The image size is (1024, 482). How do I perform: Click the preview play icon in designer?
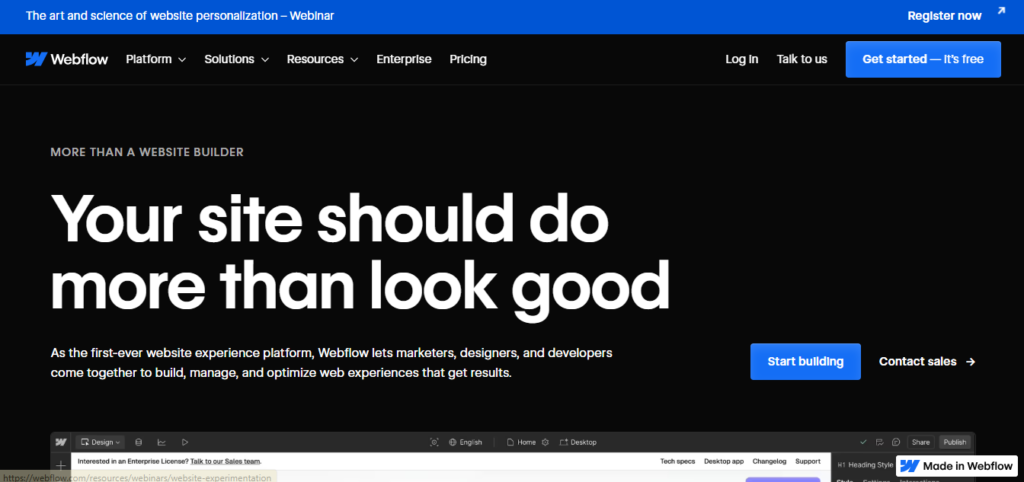pos(185,442)
